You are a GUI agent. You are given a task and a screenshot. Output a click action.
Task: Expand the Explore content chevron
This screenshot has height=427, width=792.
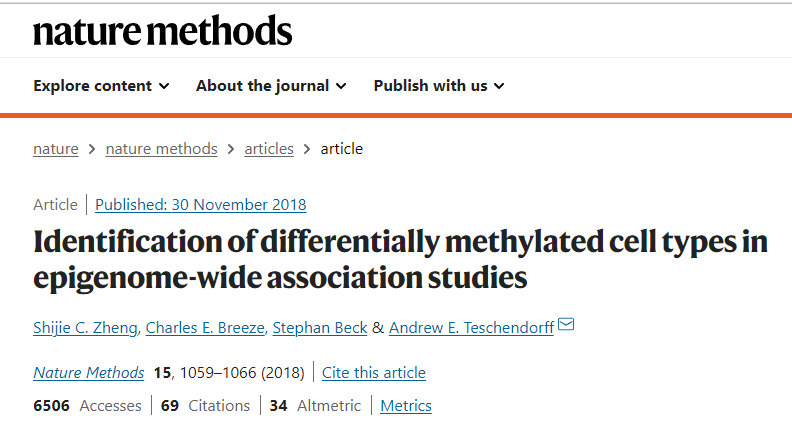[x=164, y=86]
